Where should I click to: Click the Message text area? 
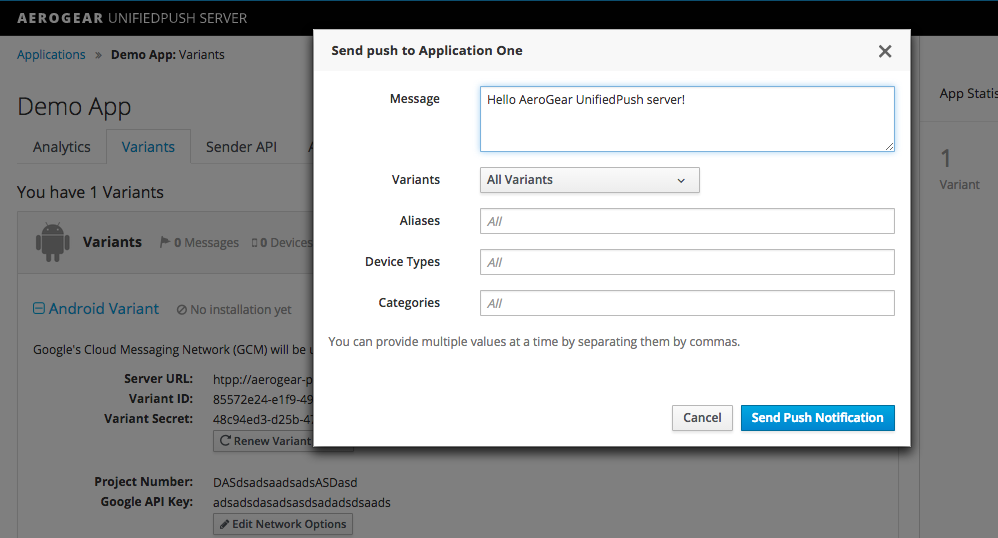(687, 119)
